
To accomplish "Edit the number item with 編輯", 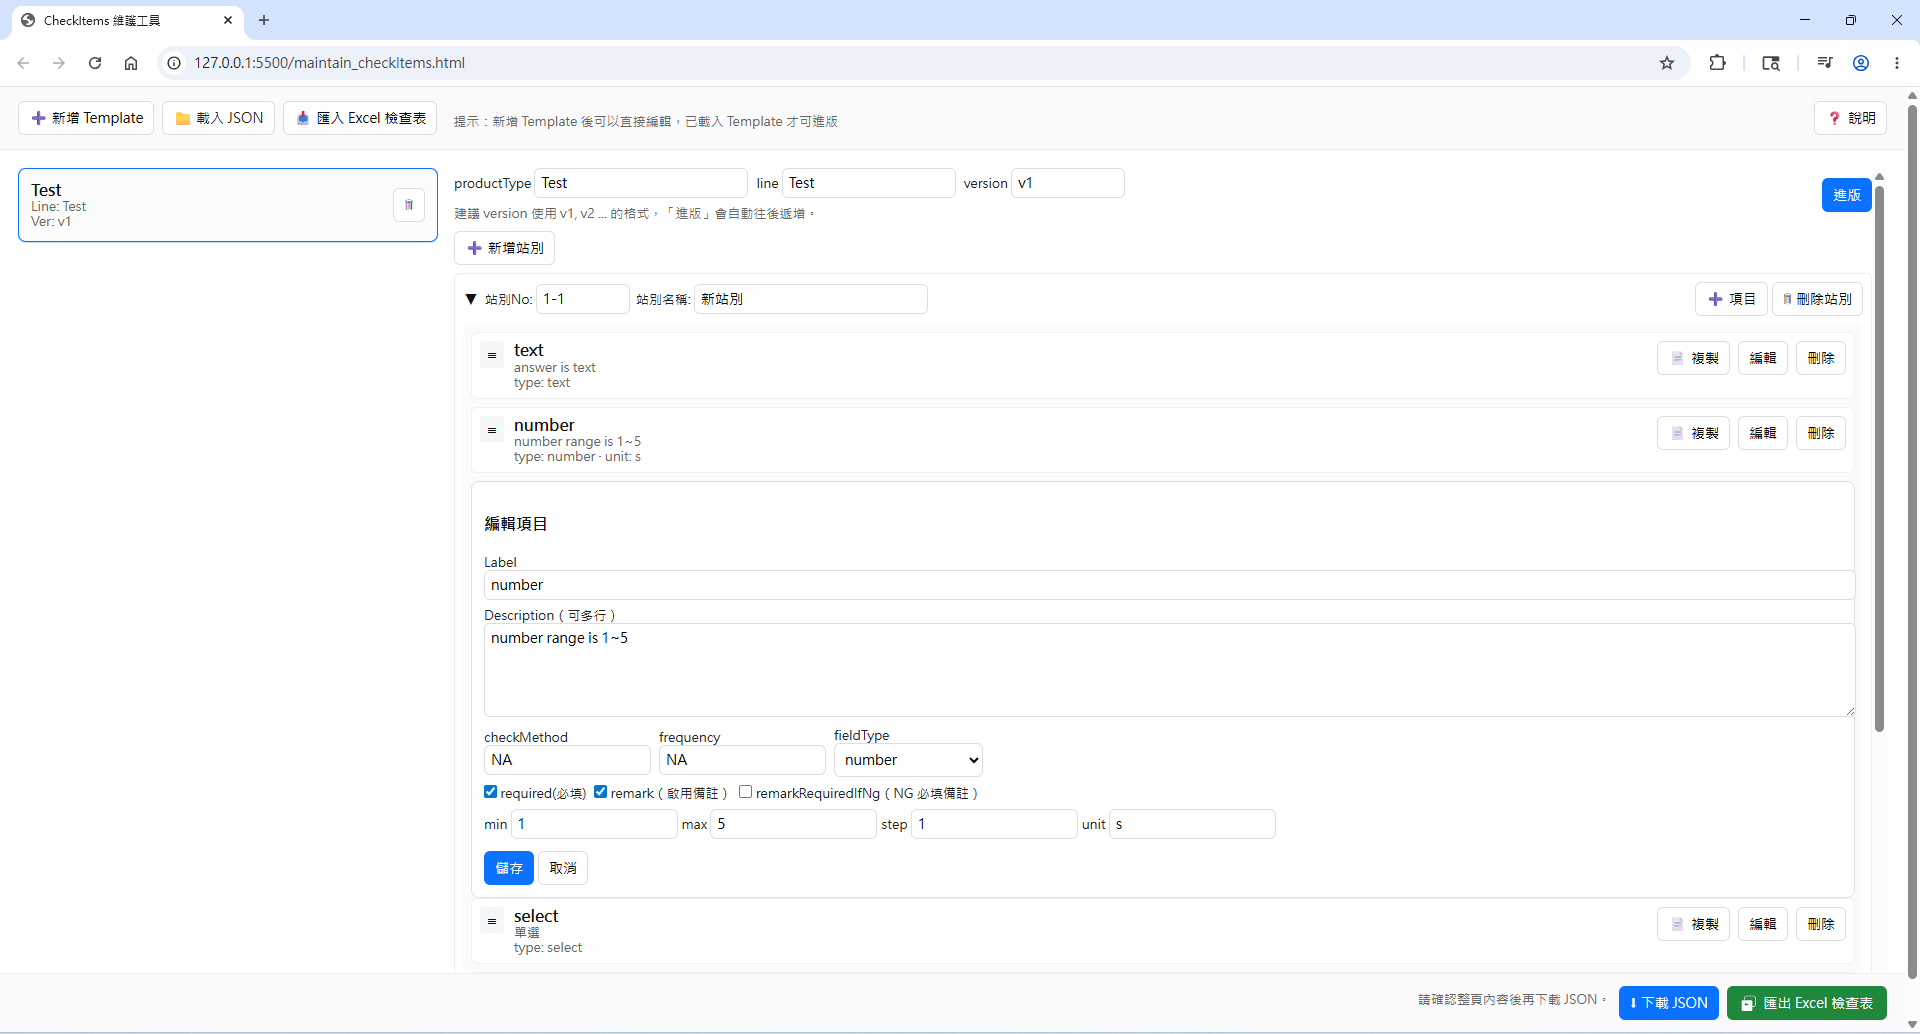I will point(1763,433).
